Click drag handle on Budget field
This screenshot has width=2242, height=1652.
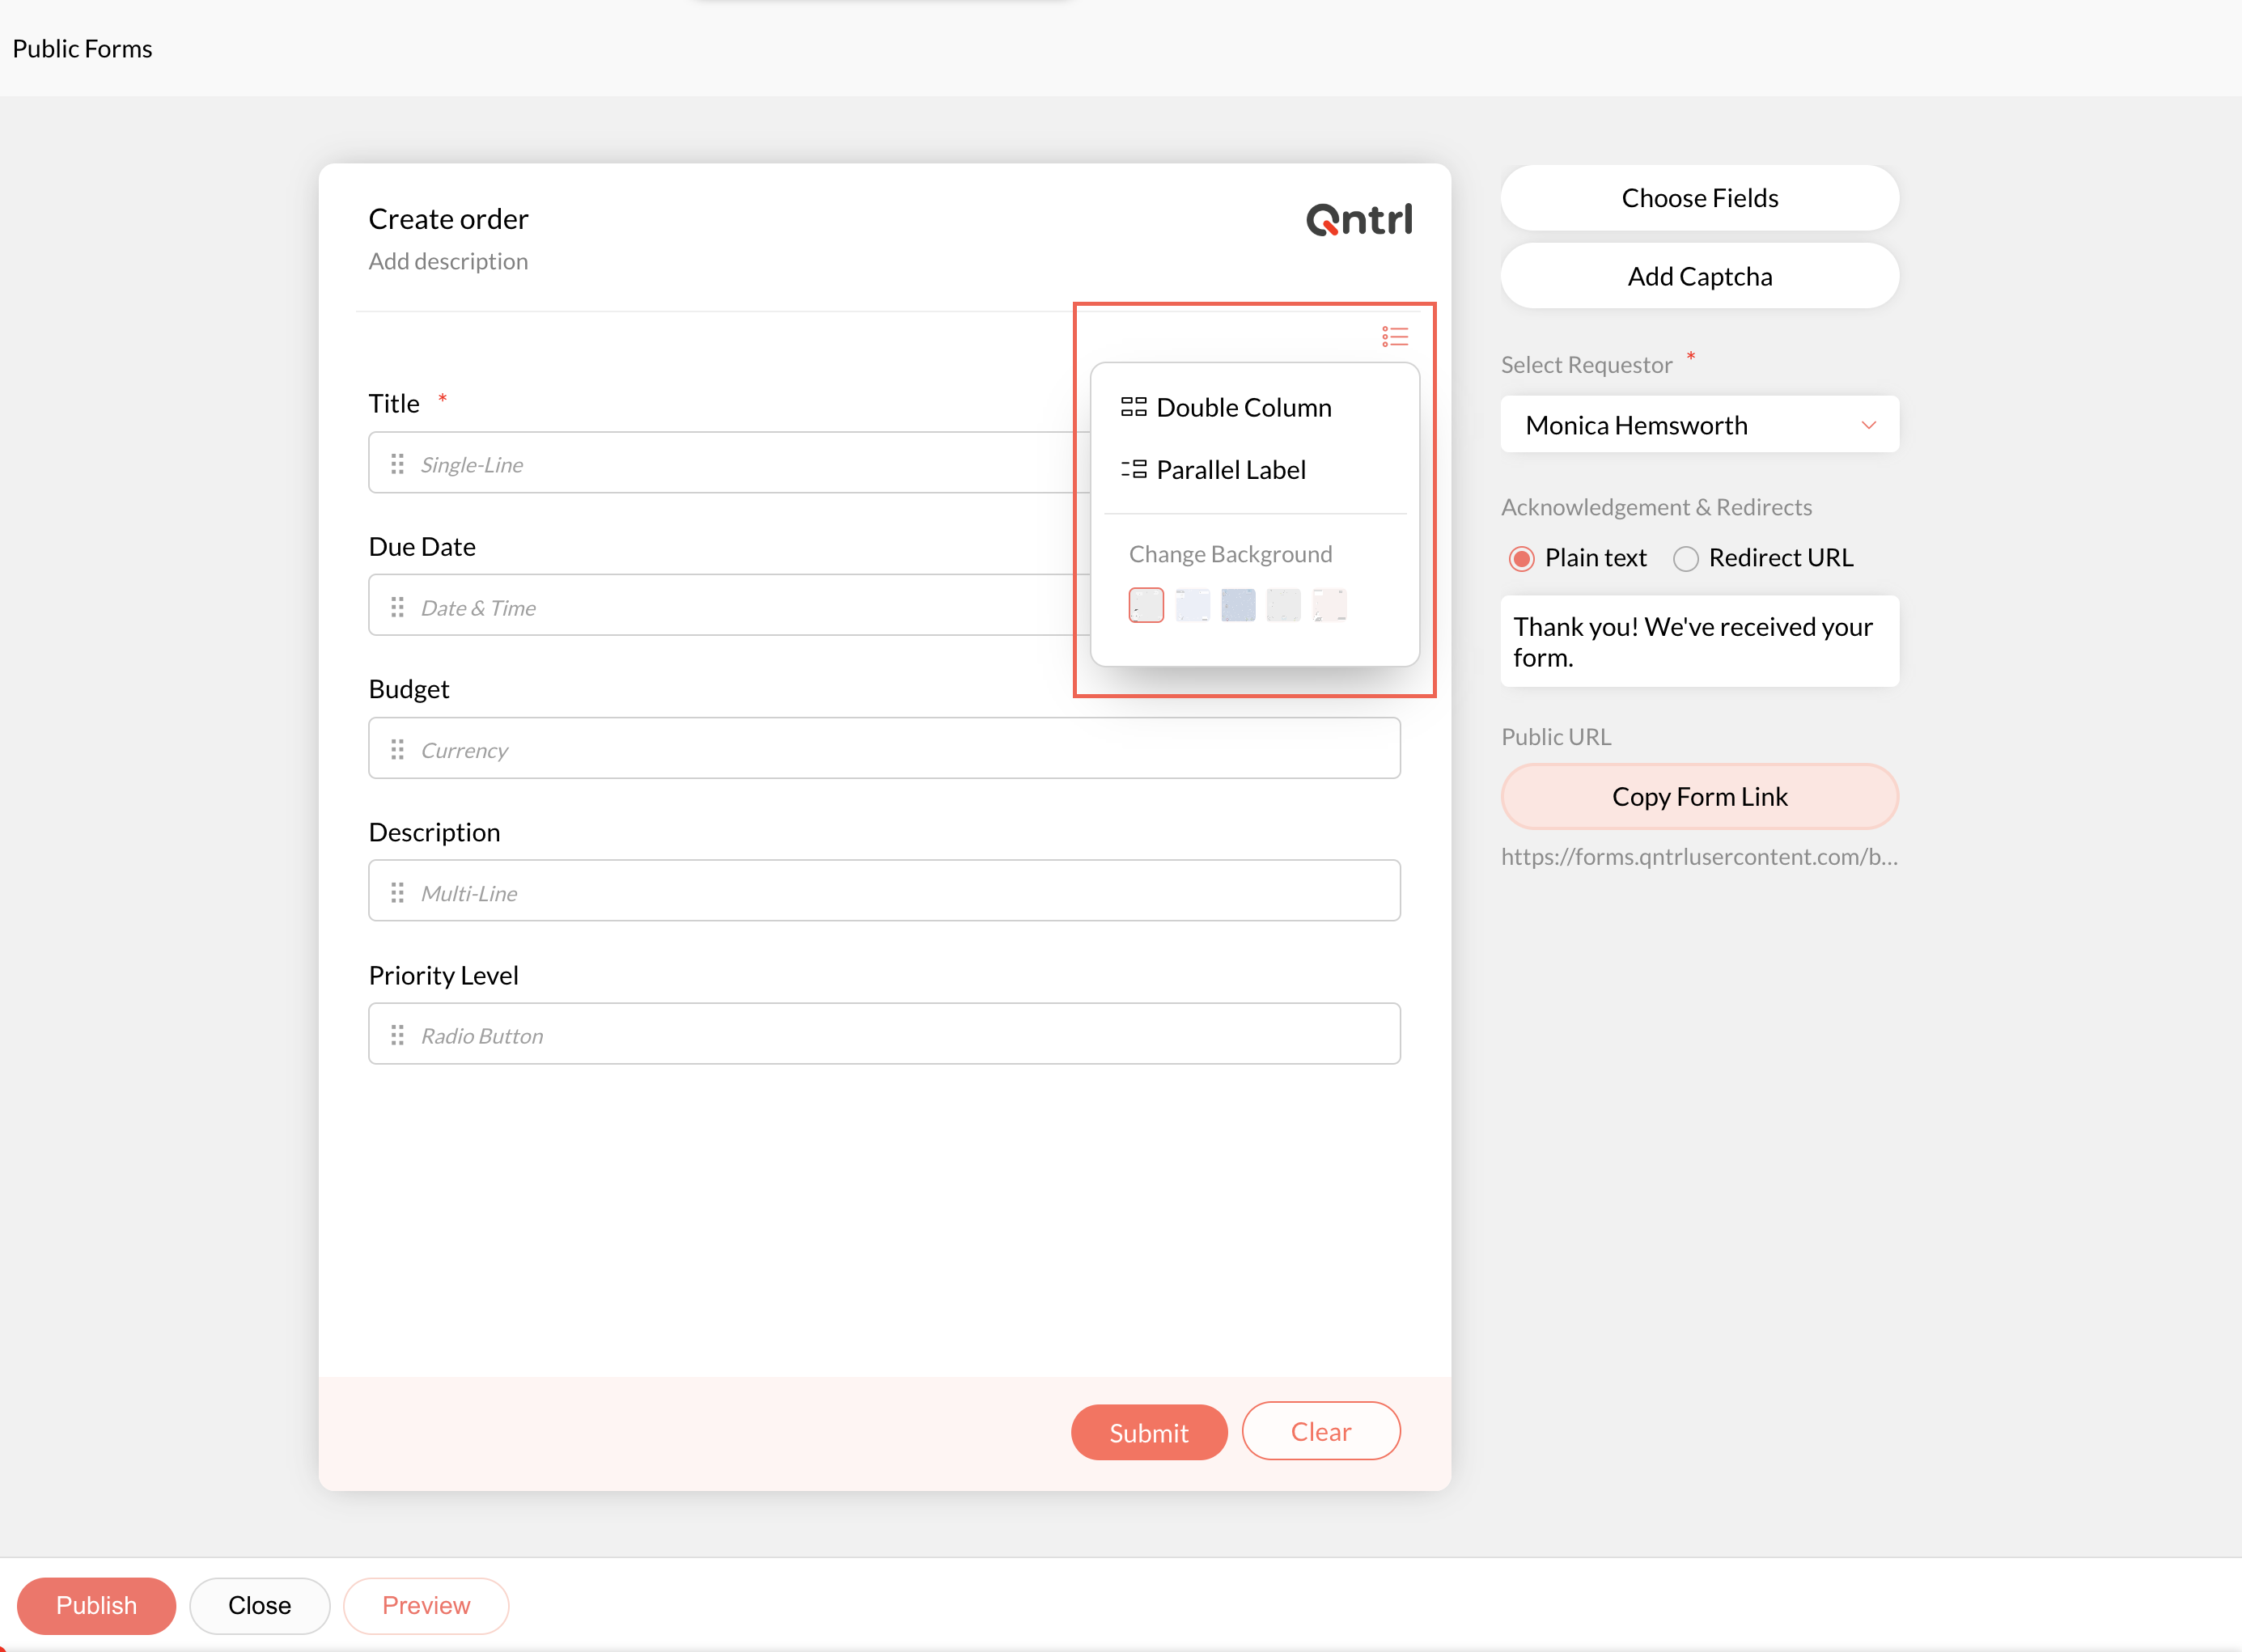click(397, 750)
